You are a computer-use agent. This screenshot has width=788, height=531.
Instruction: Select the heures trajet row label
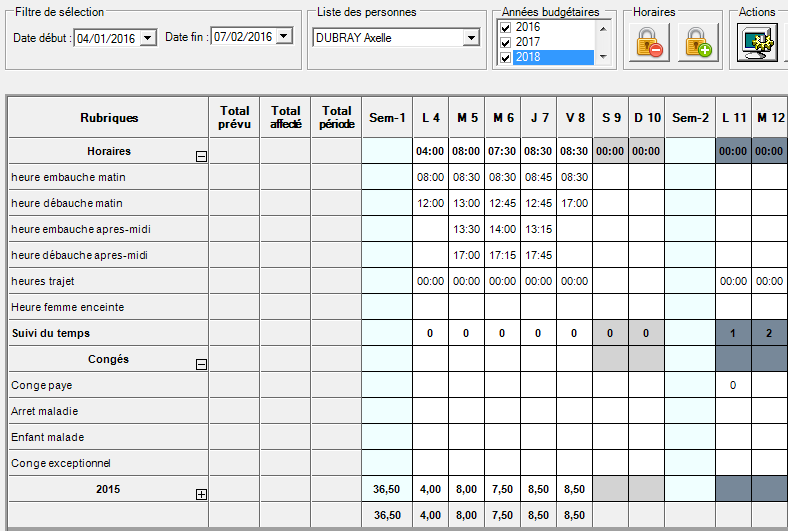(43, 281)
